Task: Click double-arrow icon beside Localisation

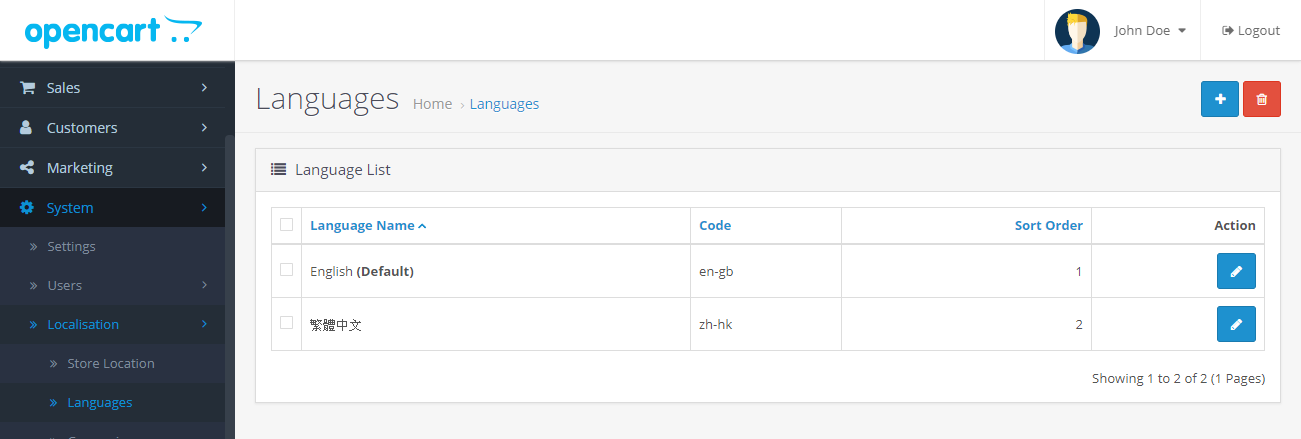Action: 33,325
